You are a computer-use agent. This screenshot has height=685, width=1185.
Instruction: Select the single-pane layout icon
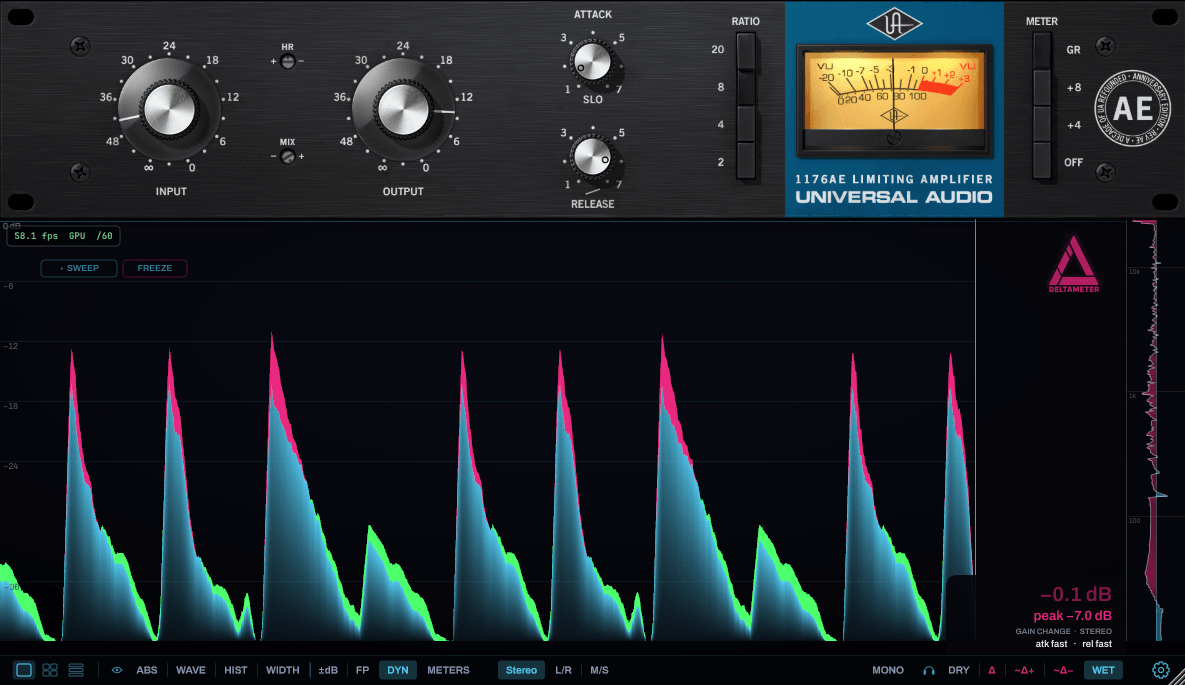24,670
